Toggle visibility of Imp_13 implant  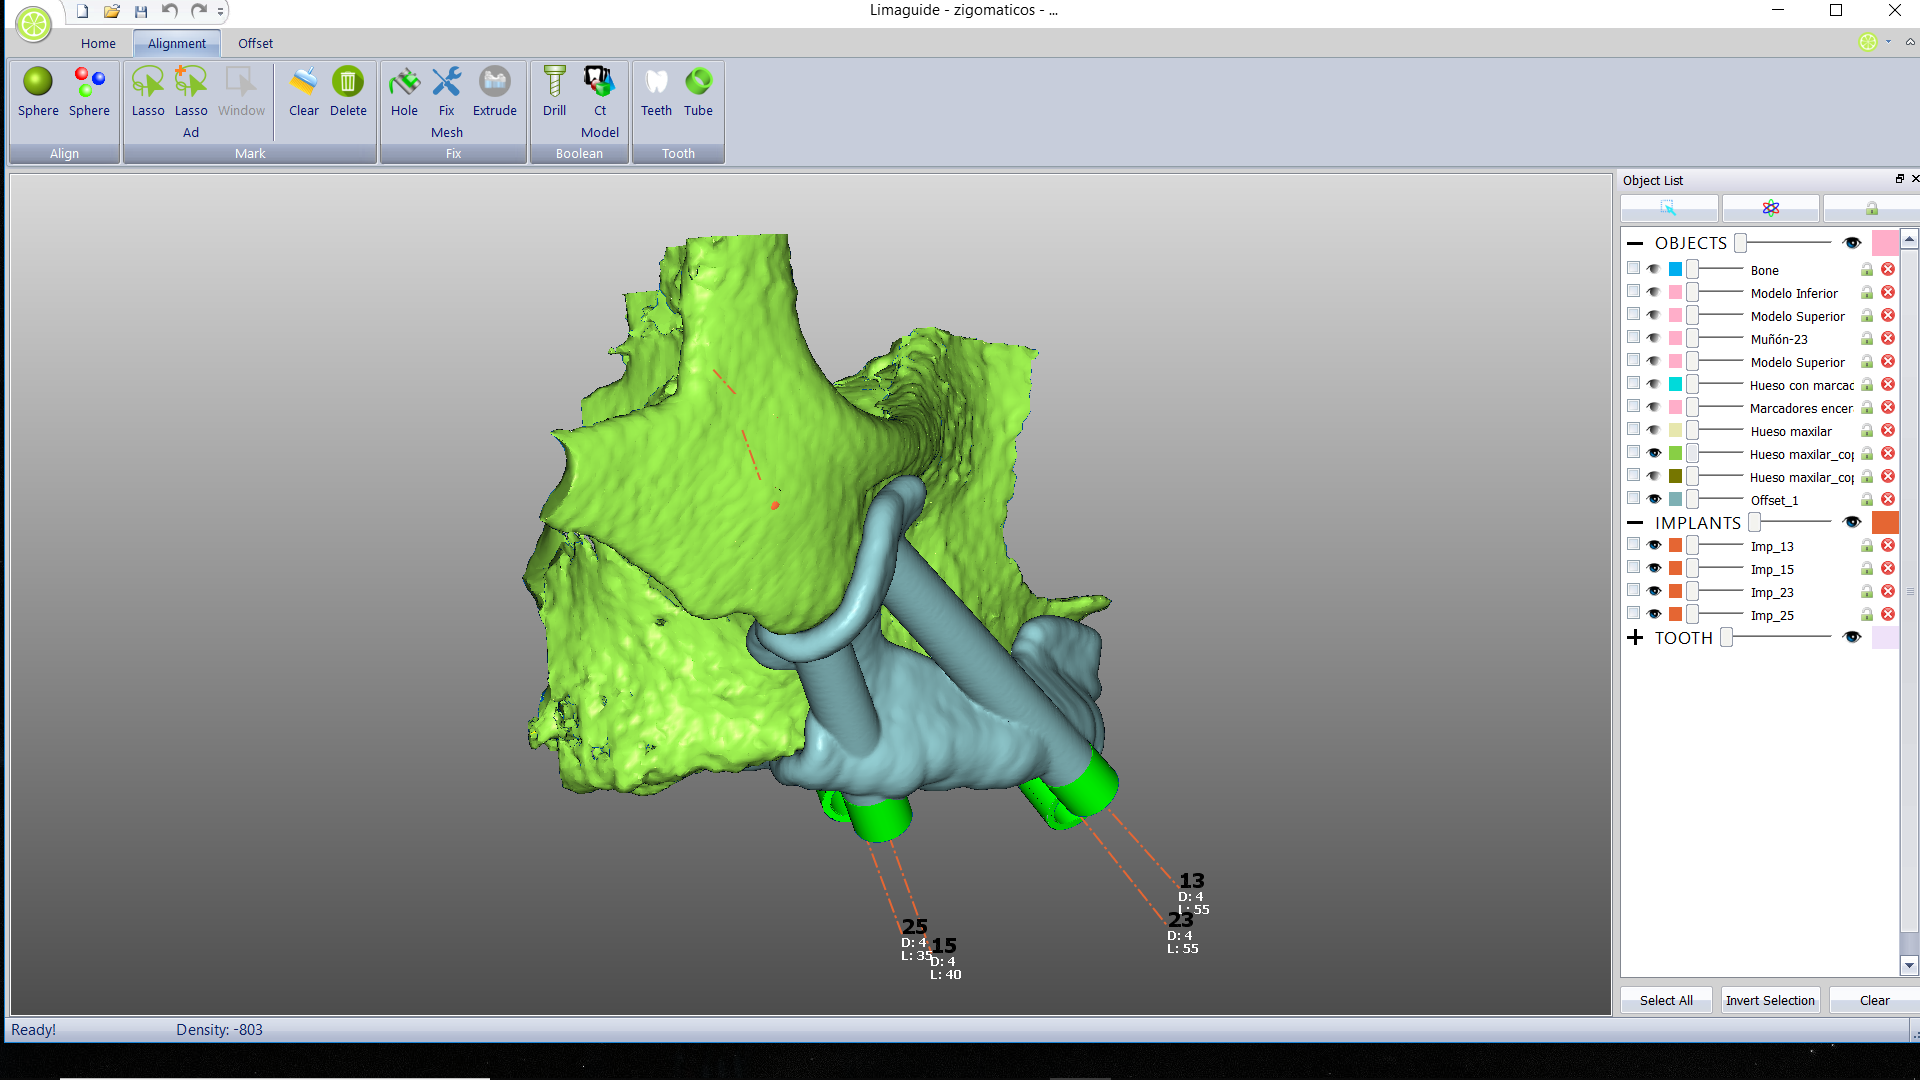pyautogui.click(x=1654, y=546)
